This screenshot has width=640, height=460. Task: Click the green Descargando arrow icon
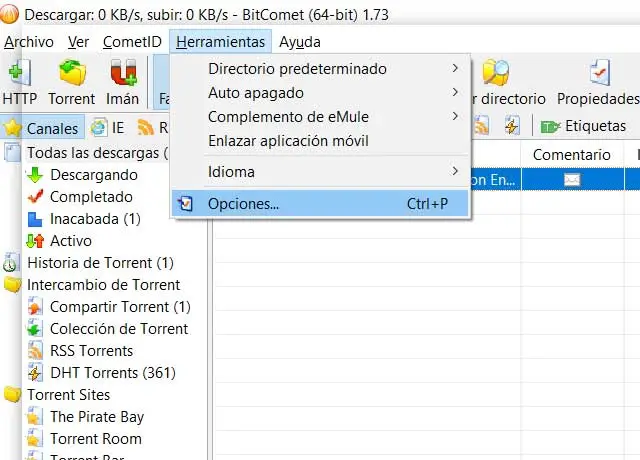(x=35, y=175)
